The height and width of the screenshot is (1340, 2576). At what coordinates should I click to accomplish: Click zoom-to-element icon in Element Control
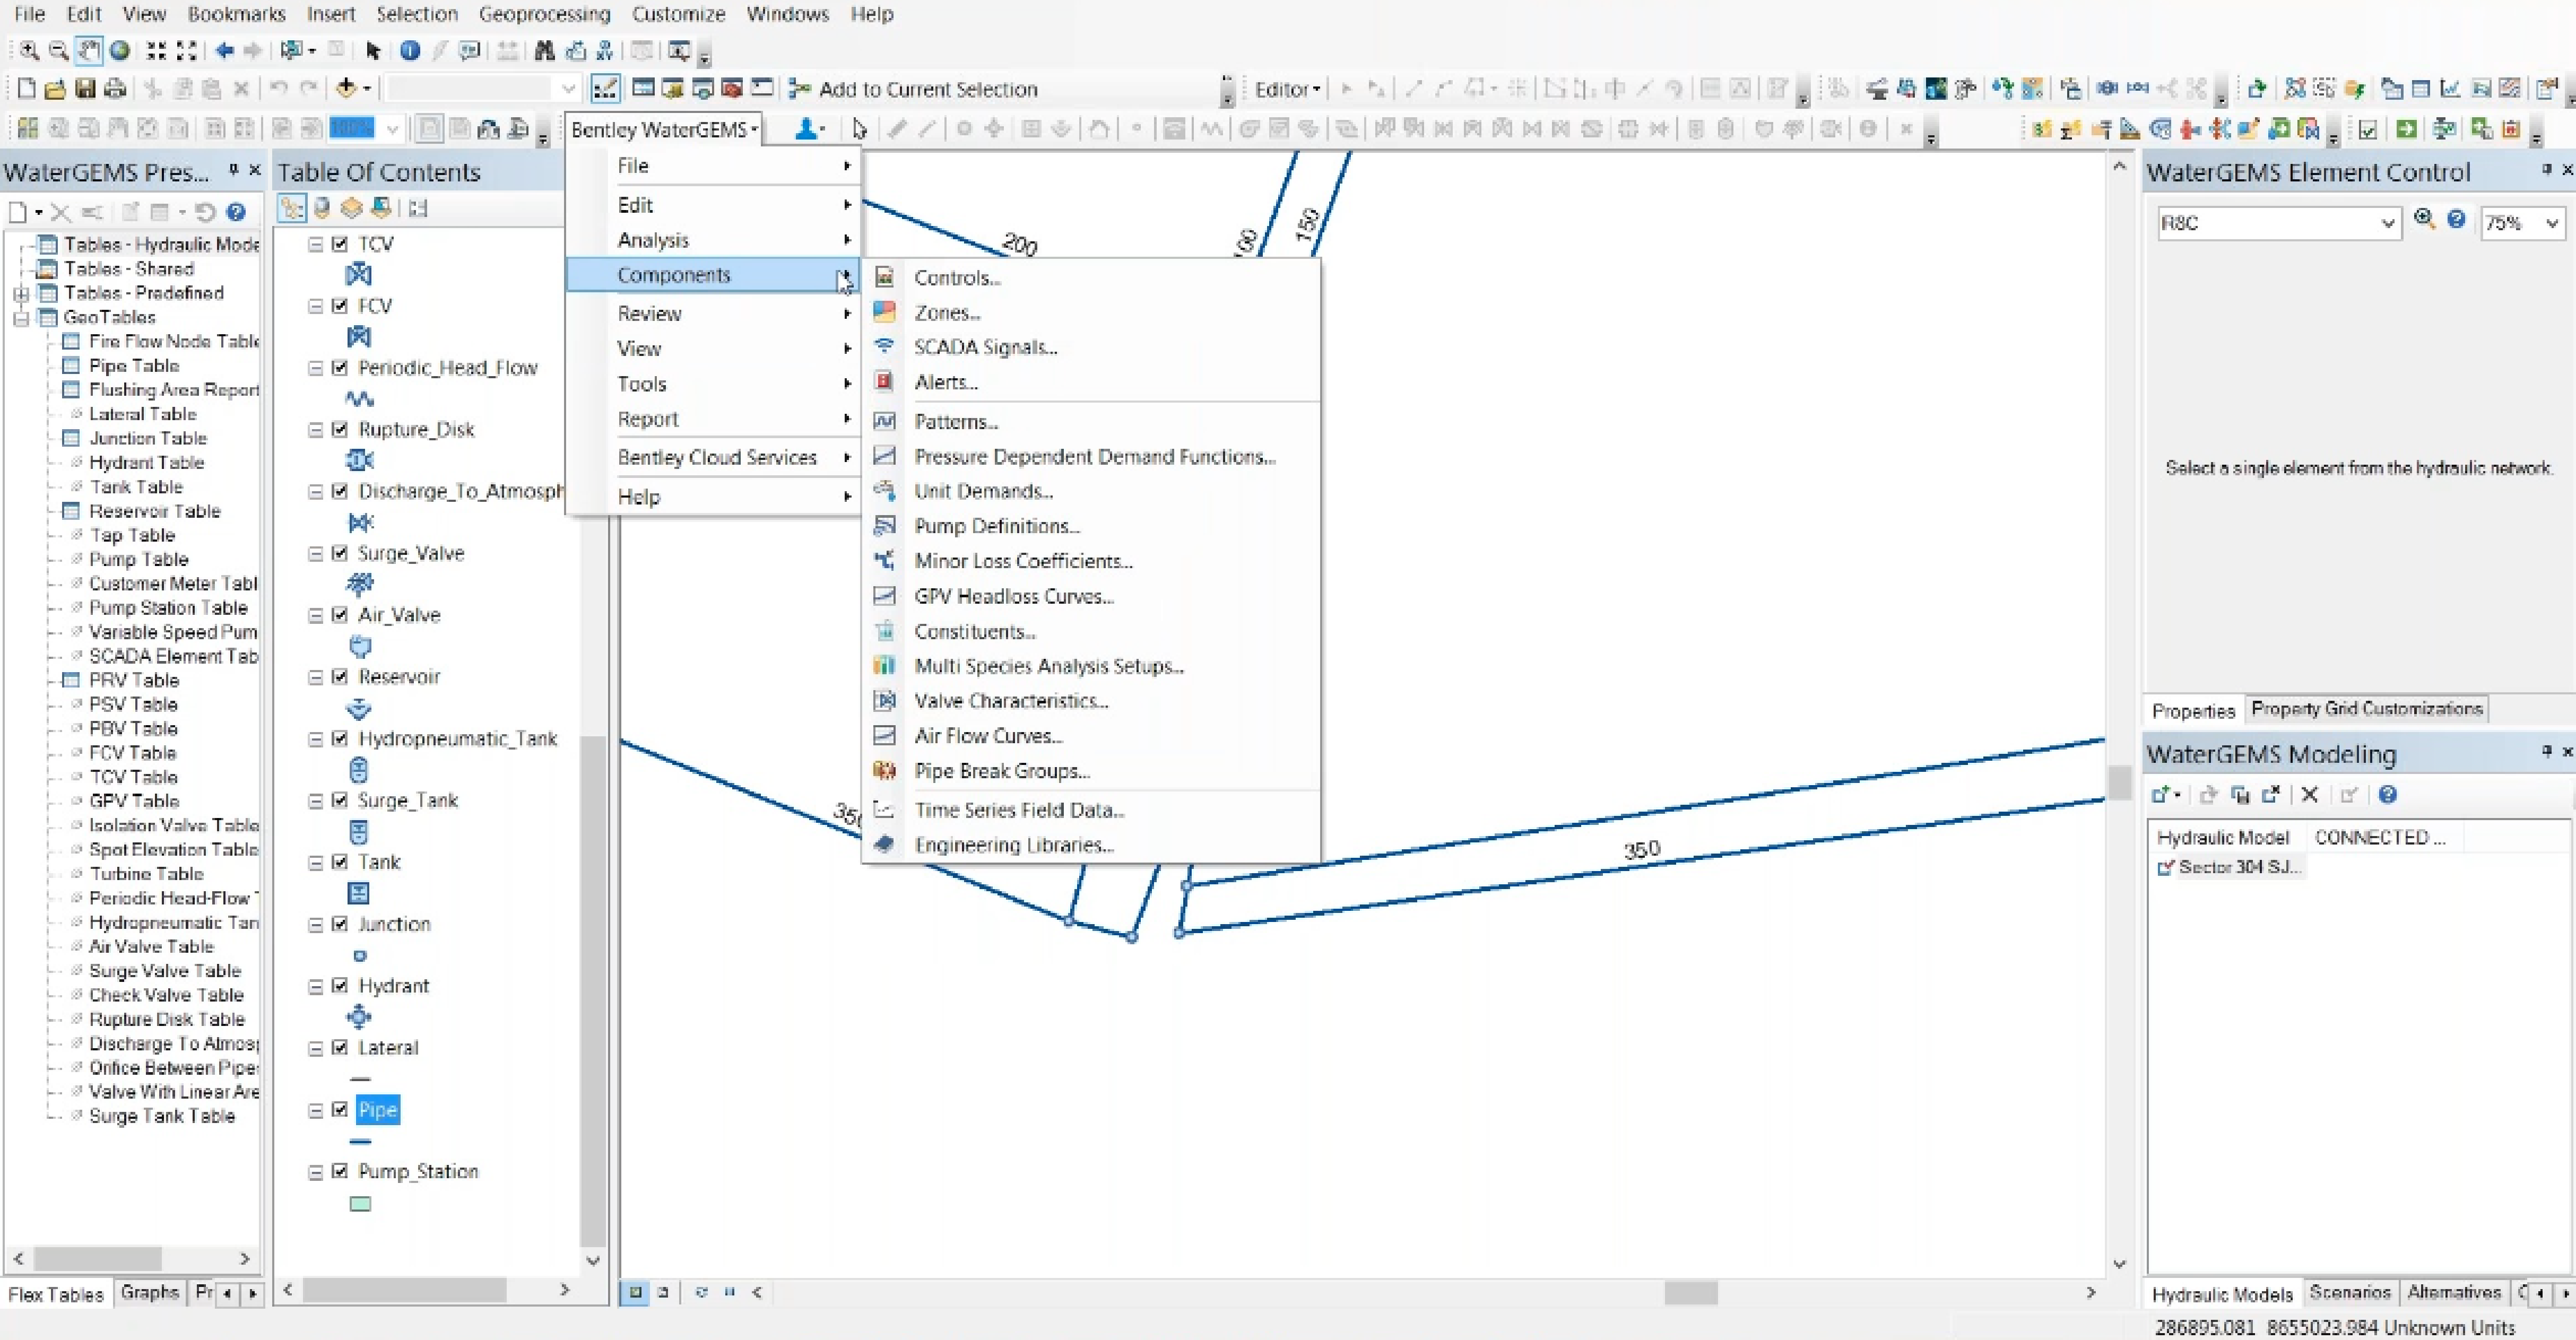(x=2423, y=220)
